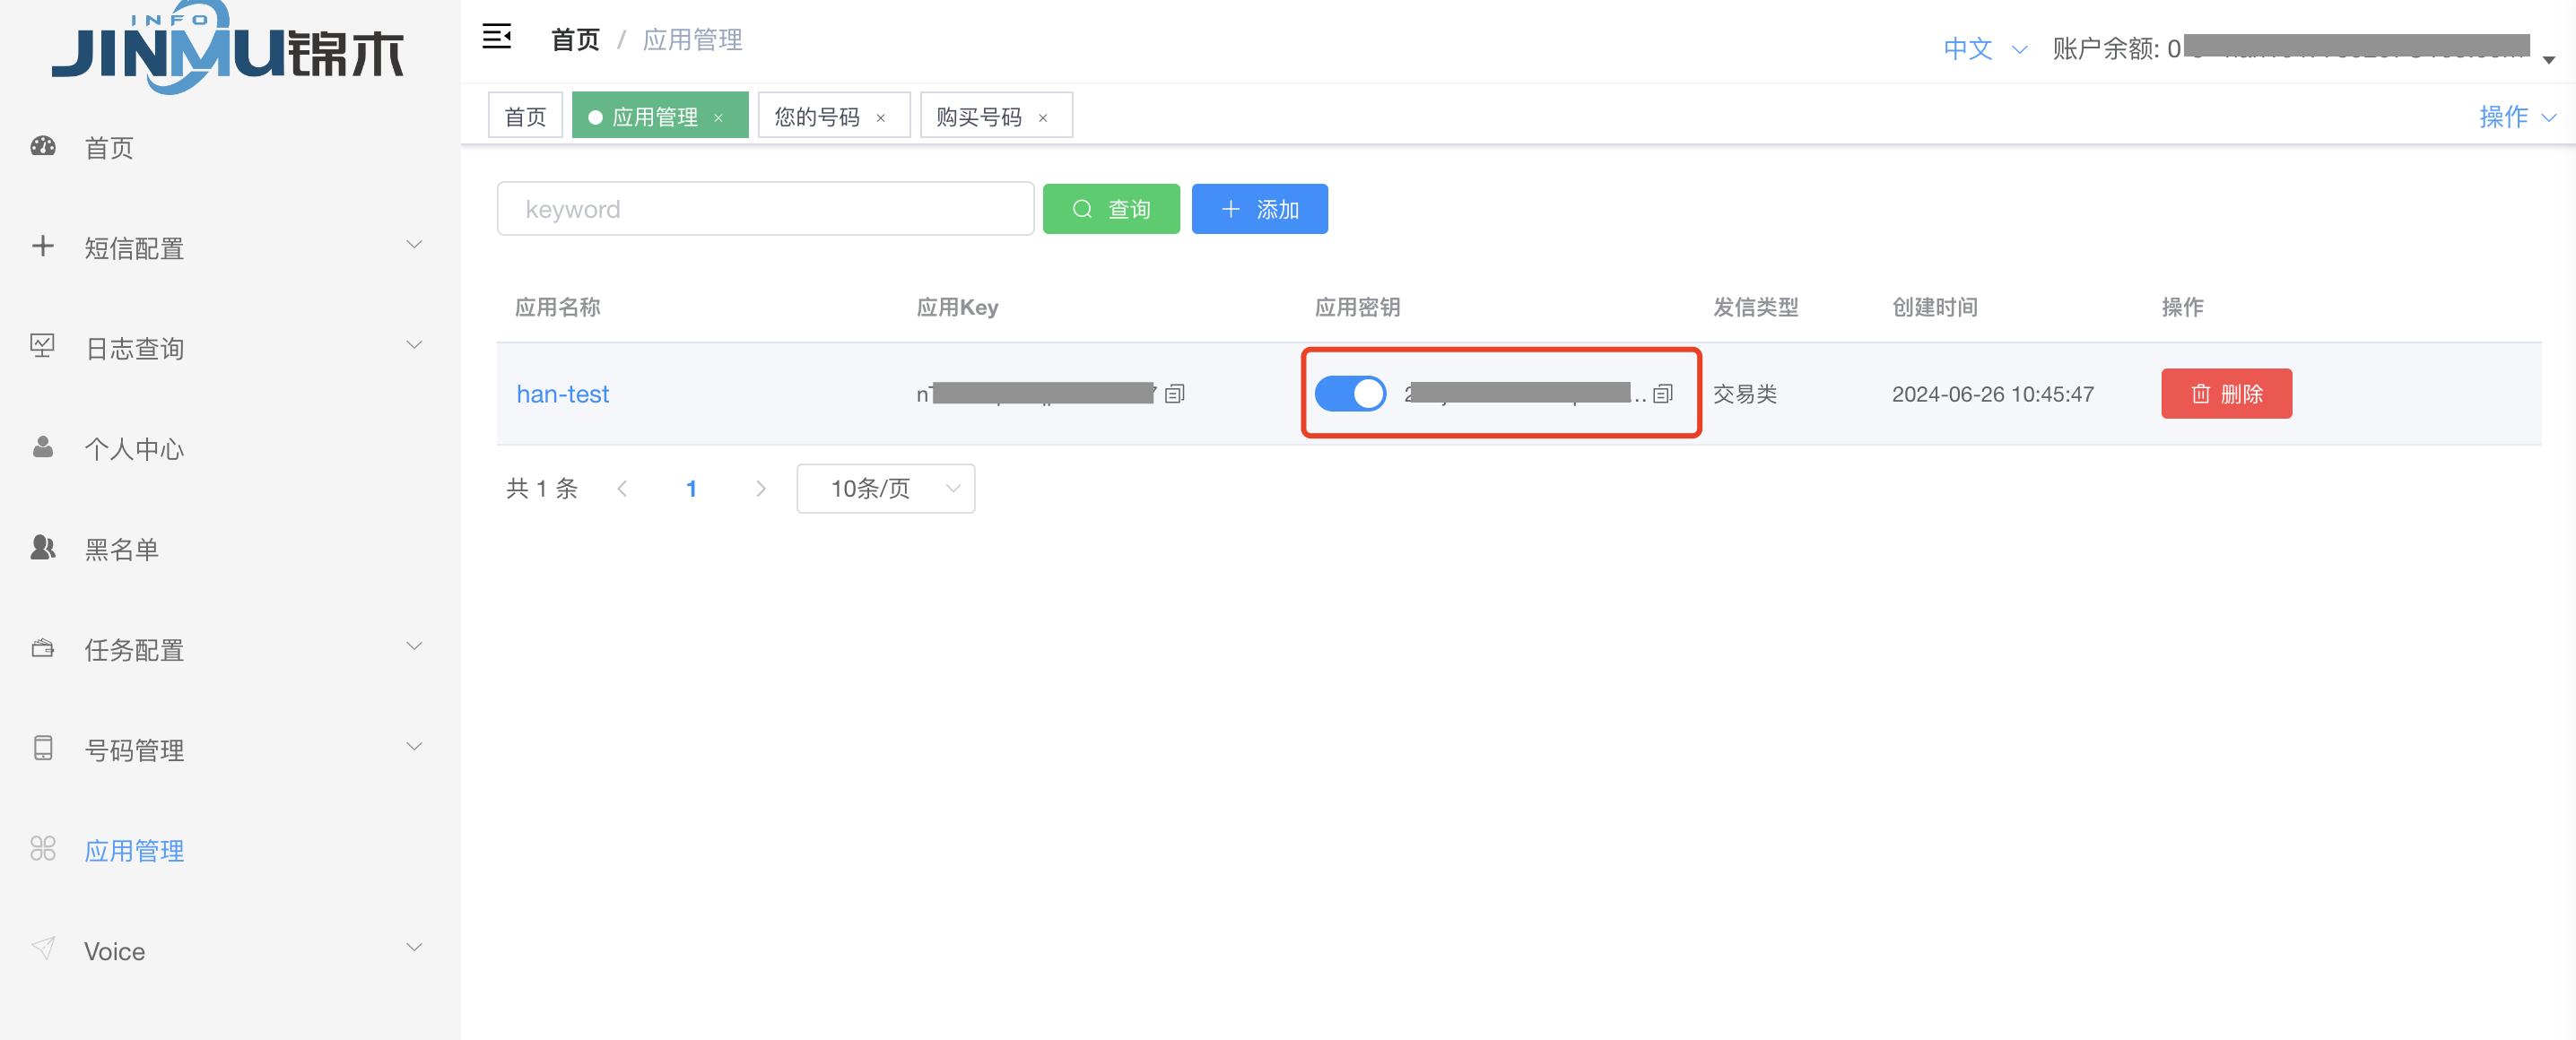Toggle the 应用密钥 visibility switch
Screen dimensions: 2576x1040
(x=1350, y=394)
